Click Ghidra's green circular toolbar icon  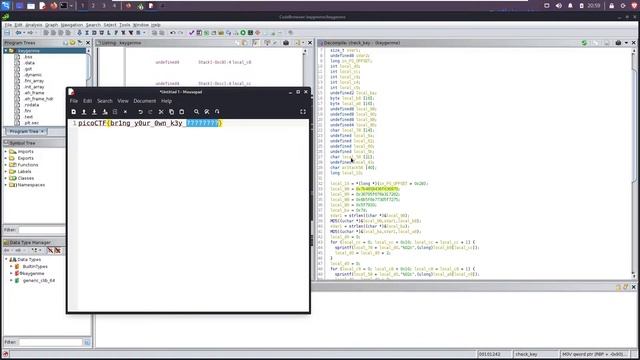click(243, 33)
